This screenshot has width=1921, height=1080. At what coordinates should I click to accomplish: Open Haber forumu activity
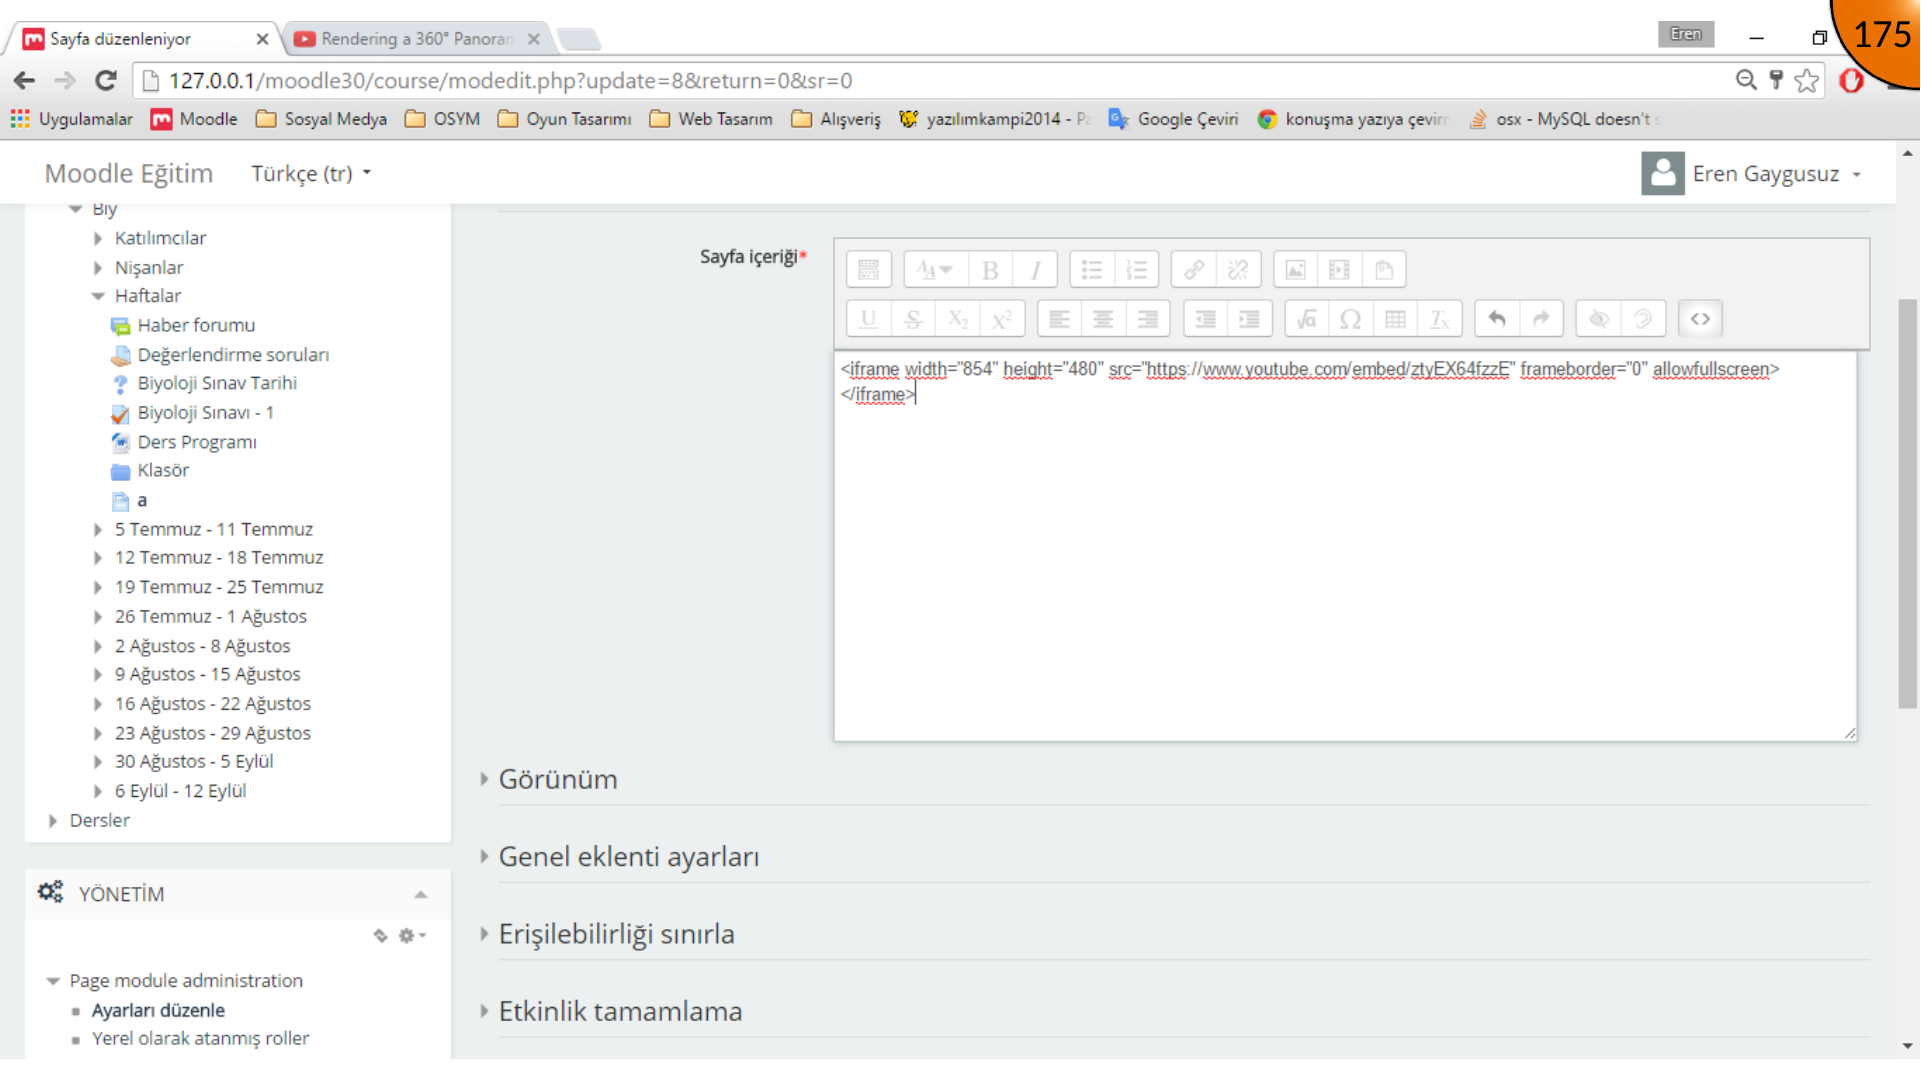pos(196,325)
